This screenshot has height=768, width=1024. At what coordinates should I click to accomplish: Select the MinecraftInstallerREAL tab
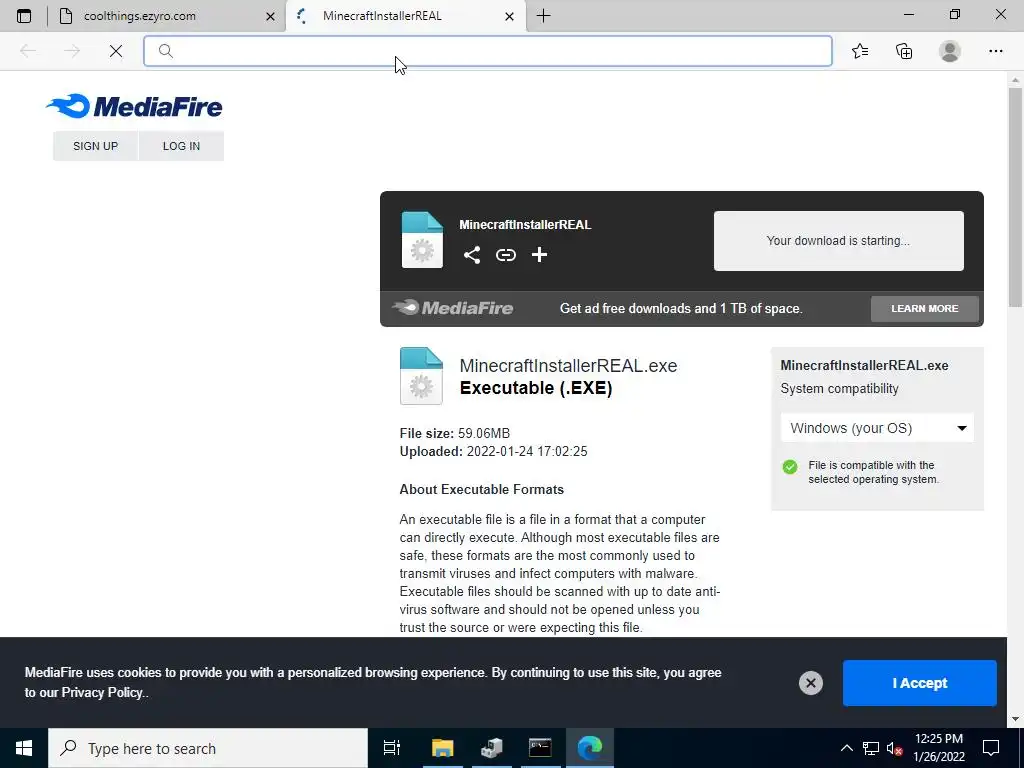(405, 16)
